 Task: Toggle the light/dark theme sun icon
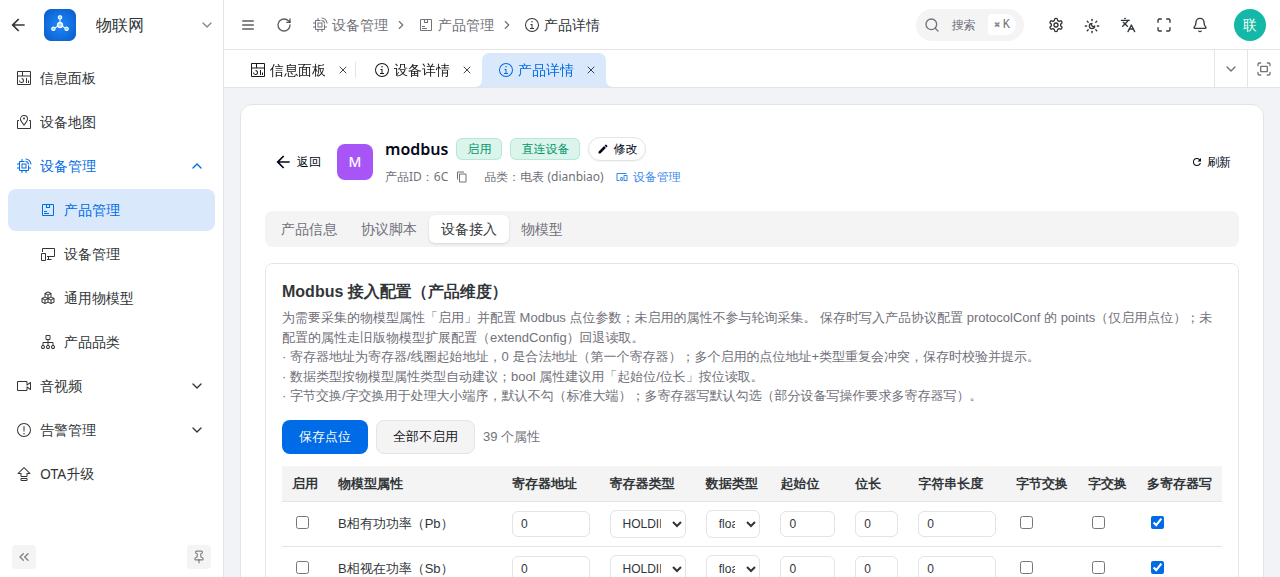1092,25
